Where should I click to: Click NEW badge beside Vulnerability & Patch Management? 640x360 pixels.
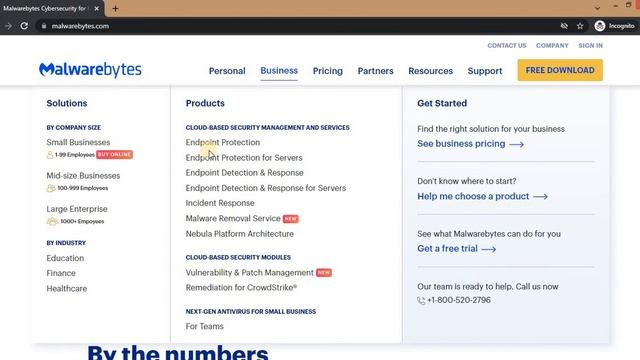point(324,273)
